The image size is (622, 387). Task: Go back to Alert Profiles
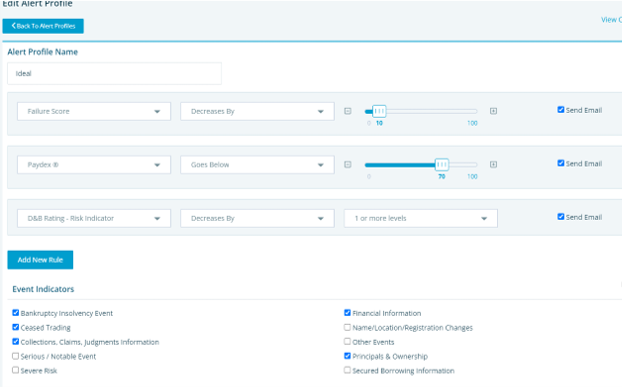pos(43,26)
